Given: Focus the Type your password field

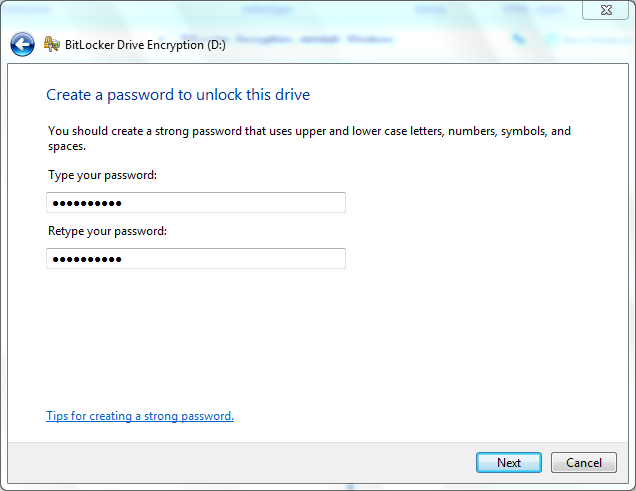Looking at the screenshot, I should [x=196, y=203].
